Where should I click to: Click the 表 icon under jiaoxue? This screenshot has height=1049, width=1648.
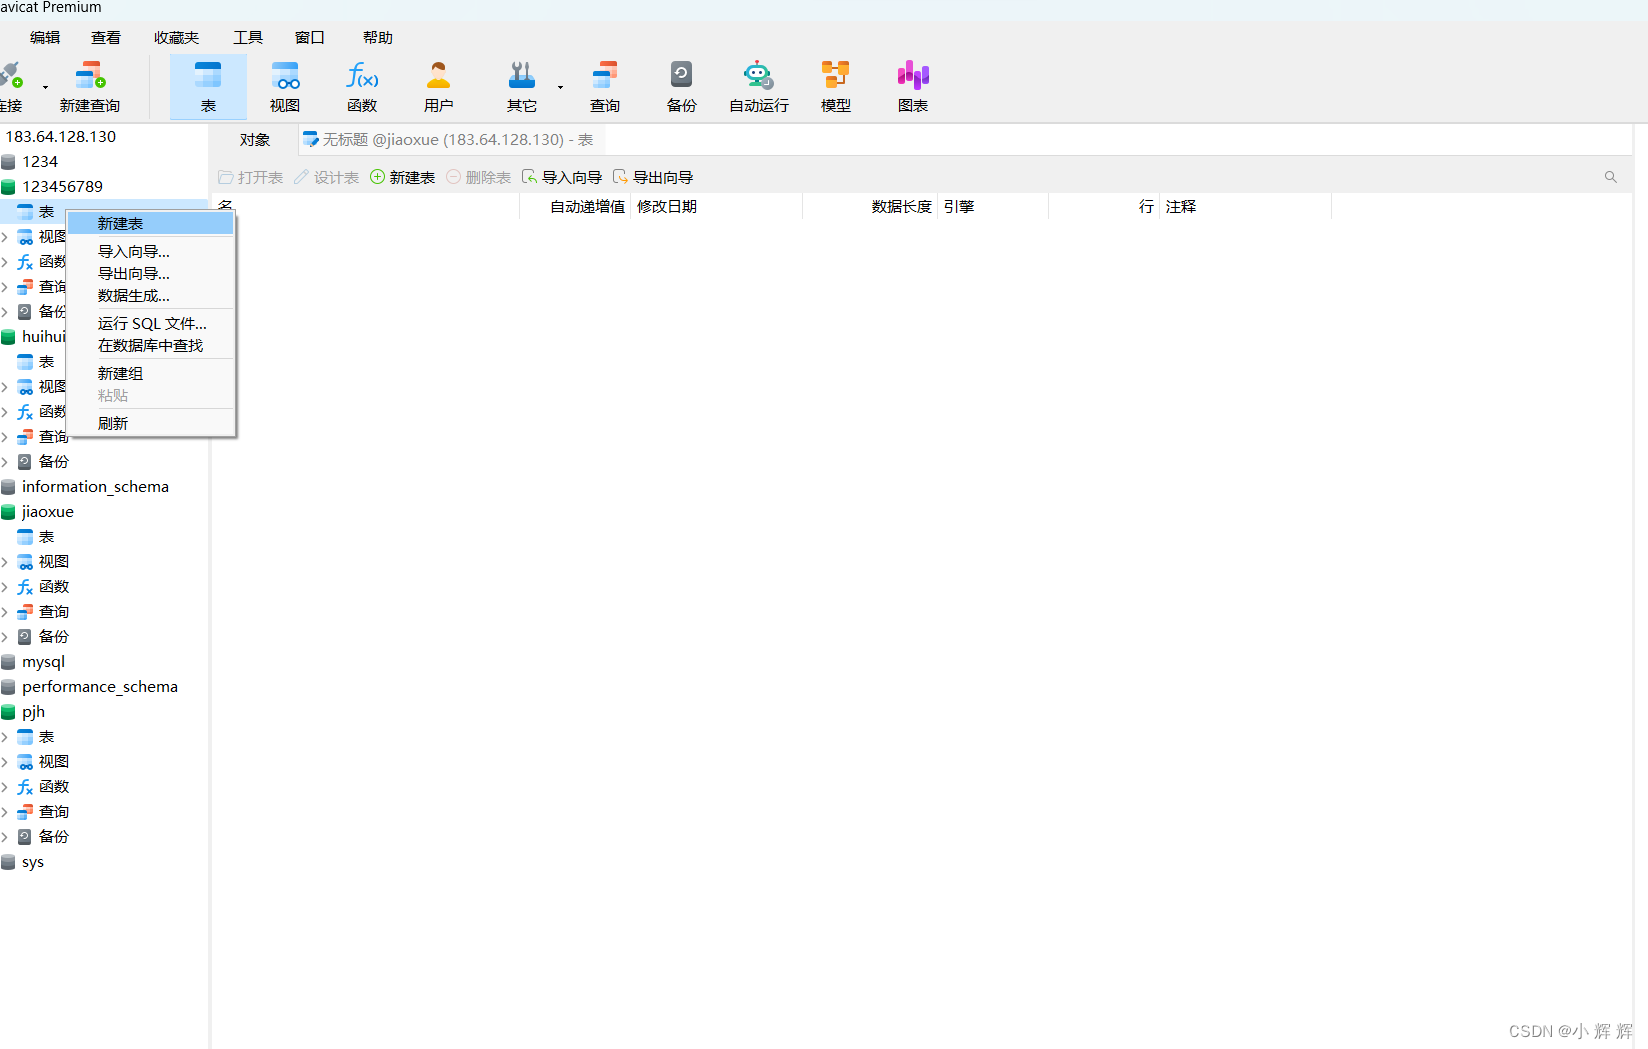tap(25, 537)
